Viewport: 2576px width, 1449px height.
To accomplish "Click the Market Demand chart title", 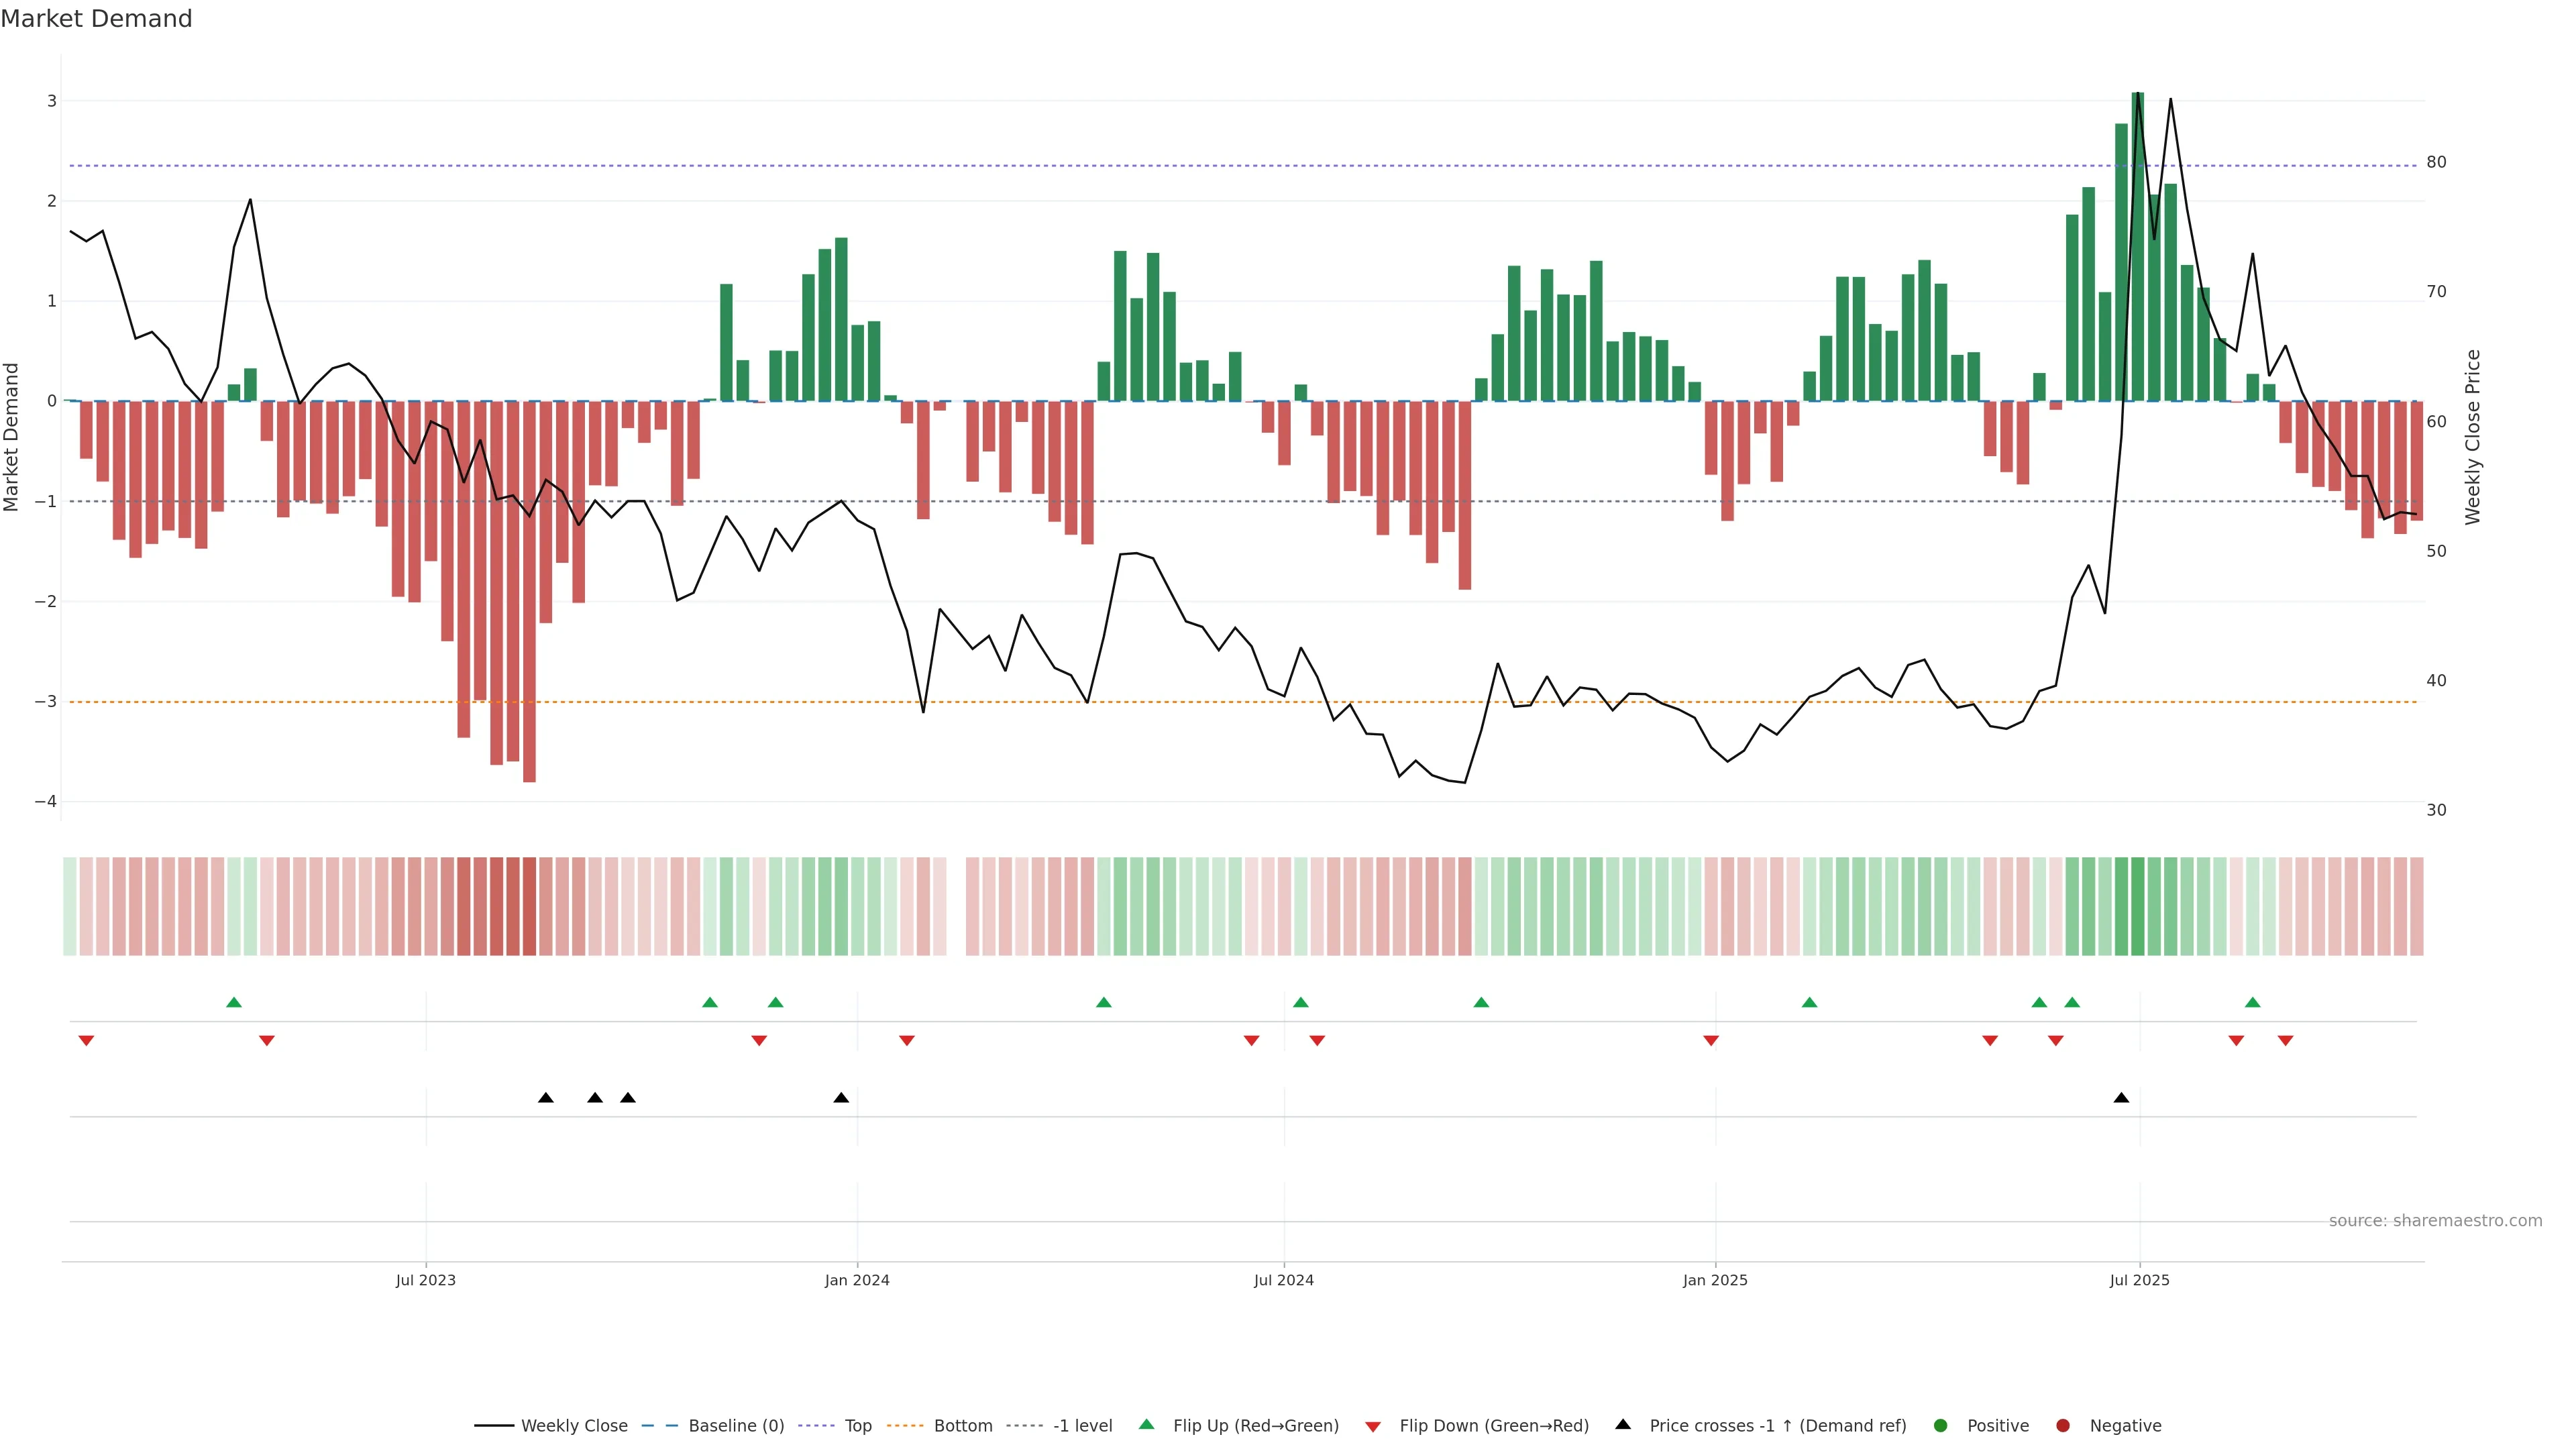I will pos(96,19).
